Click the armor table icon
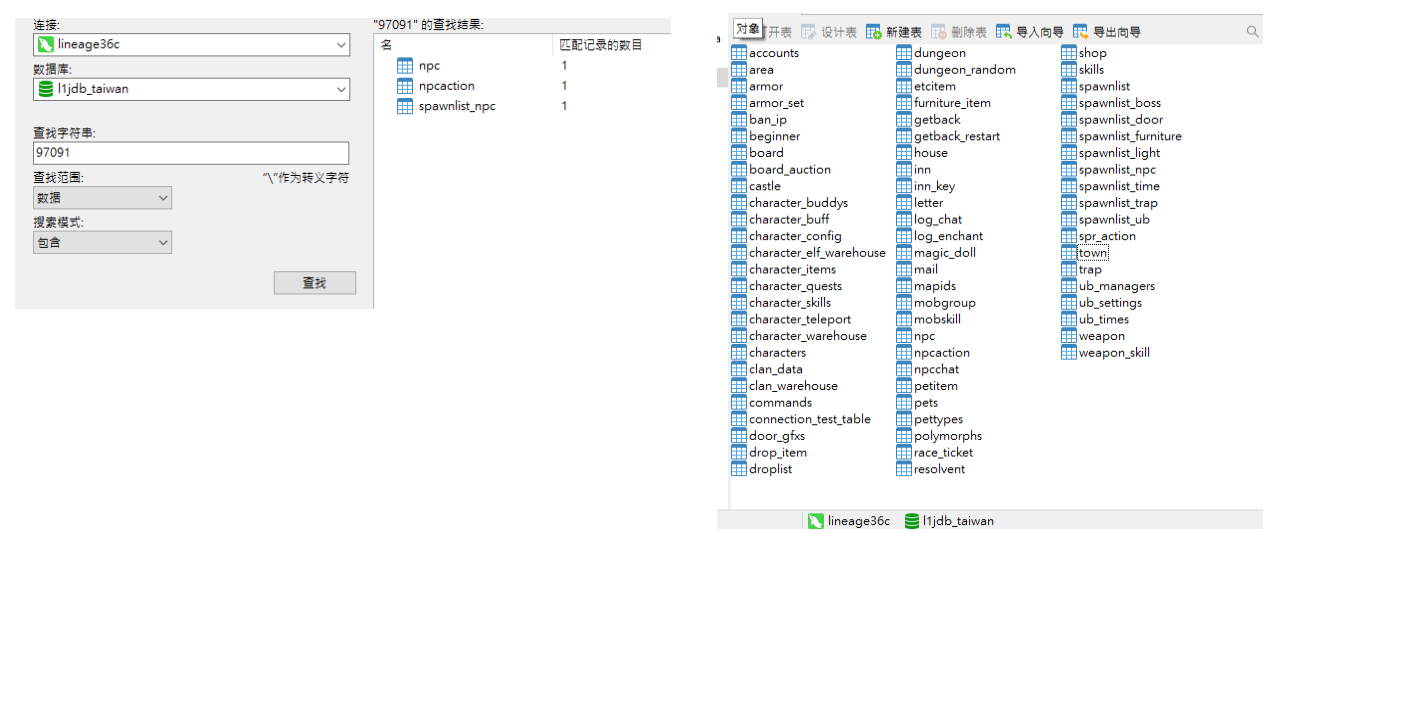This screenshot has width=1416, height=712. click(739, 86)
